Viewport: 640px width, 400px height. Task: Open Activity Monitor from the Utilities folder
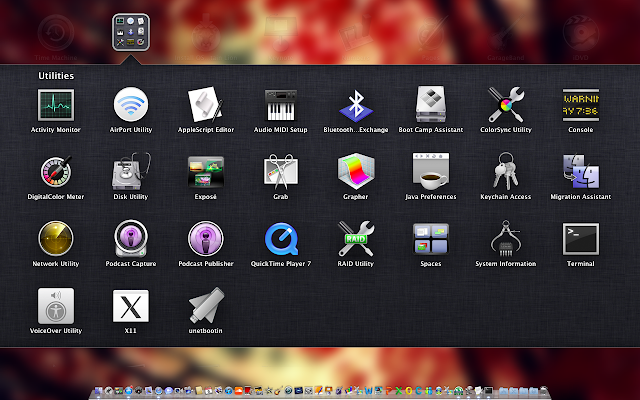click(56, 105)
